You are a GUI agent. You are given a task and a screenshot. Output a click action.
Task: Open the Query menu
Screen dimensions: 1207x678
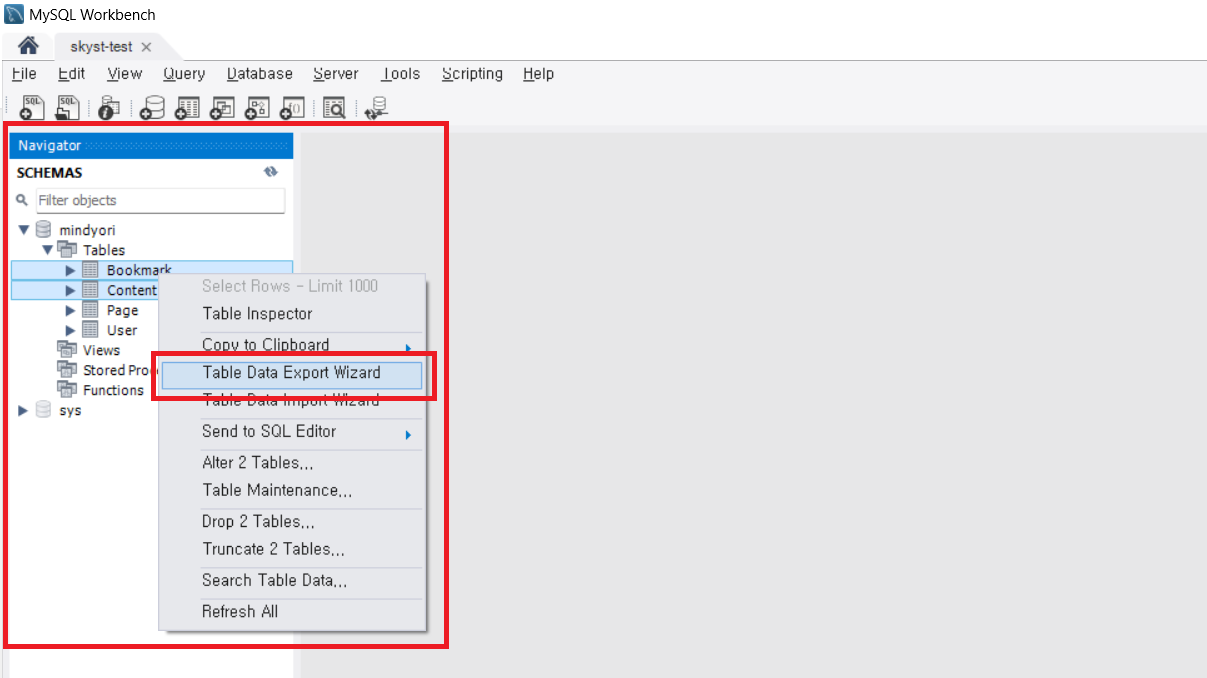click(x=184, y=73)
